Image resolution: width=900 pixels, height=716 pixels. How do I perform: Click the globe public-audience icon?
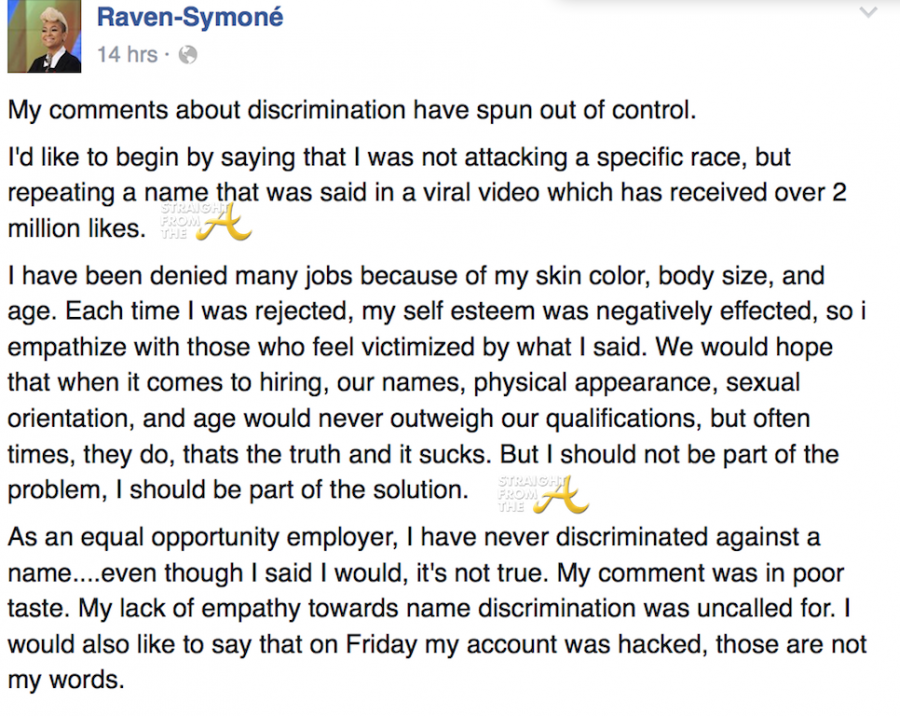187,55
